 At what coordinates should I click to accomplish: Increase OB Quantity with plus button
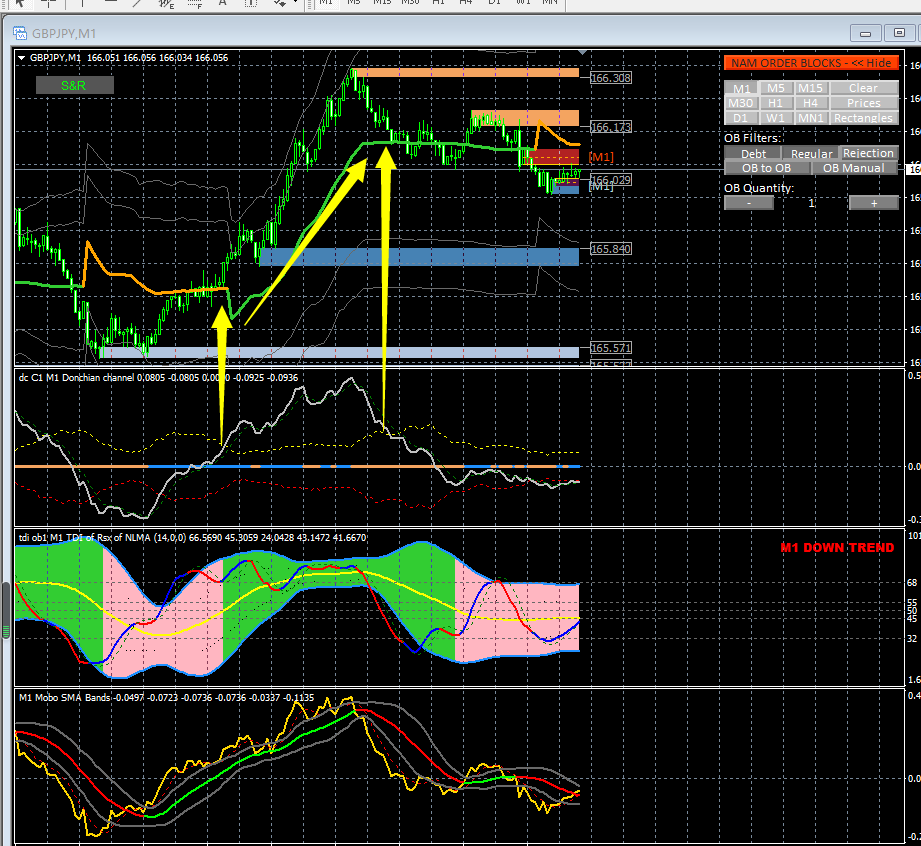pyautogui.click(x=874, y=203)
